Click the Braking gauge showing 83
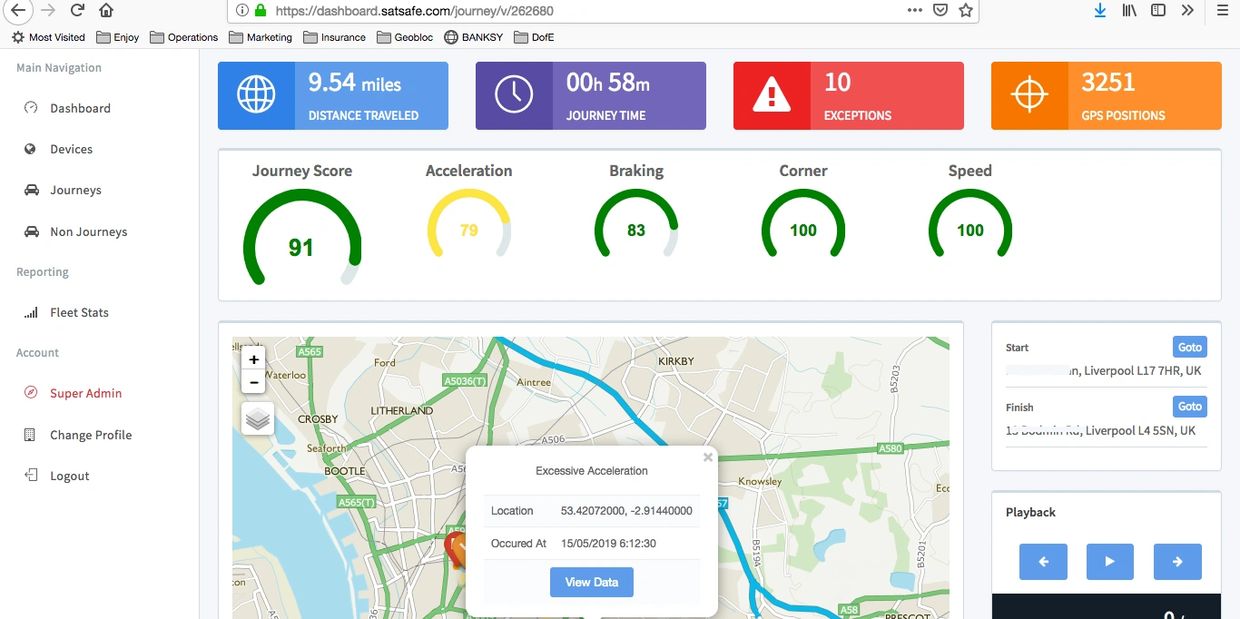 636,225
